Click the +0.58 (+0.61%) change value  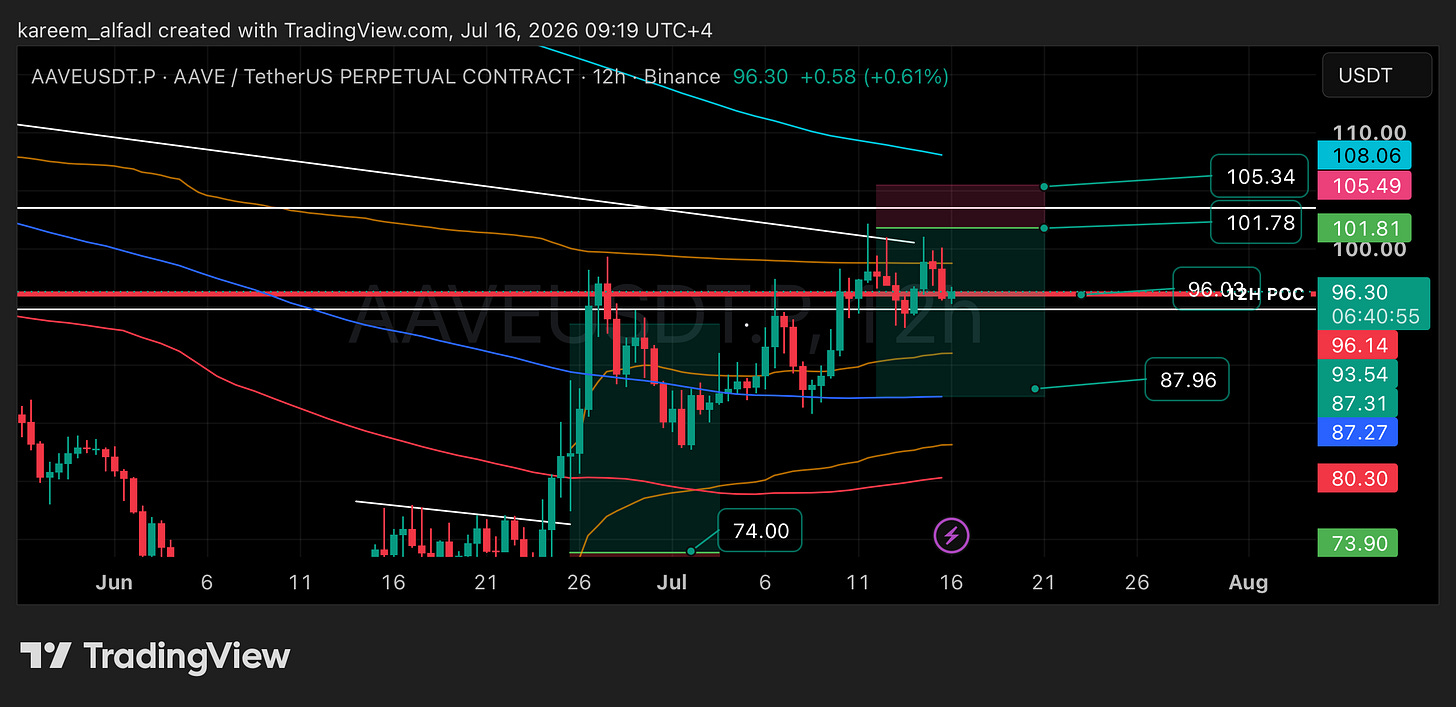(x=874, y=77)
